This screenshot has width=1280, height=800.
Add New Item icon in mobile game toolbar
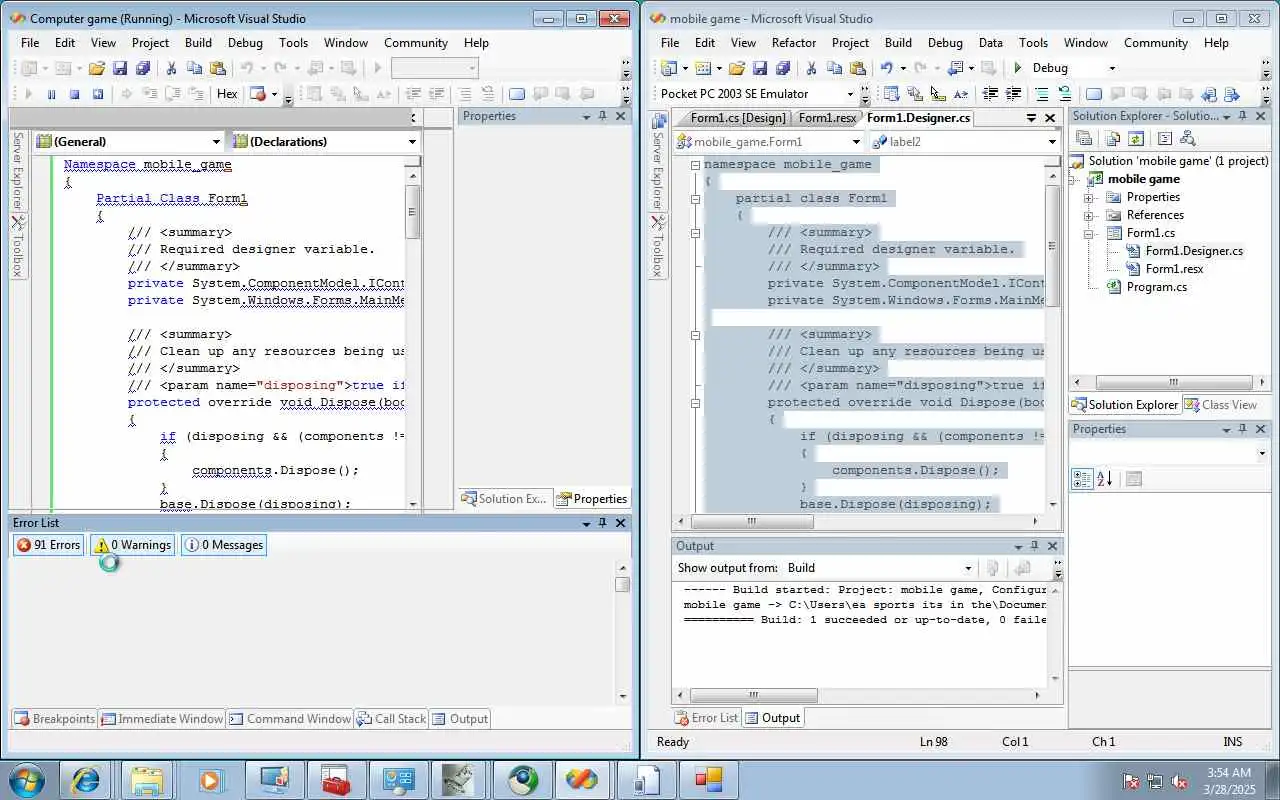pyautogui.click(x=703, y=68)
